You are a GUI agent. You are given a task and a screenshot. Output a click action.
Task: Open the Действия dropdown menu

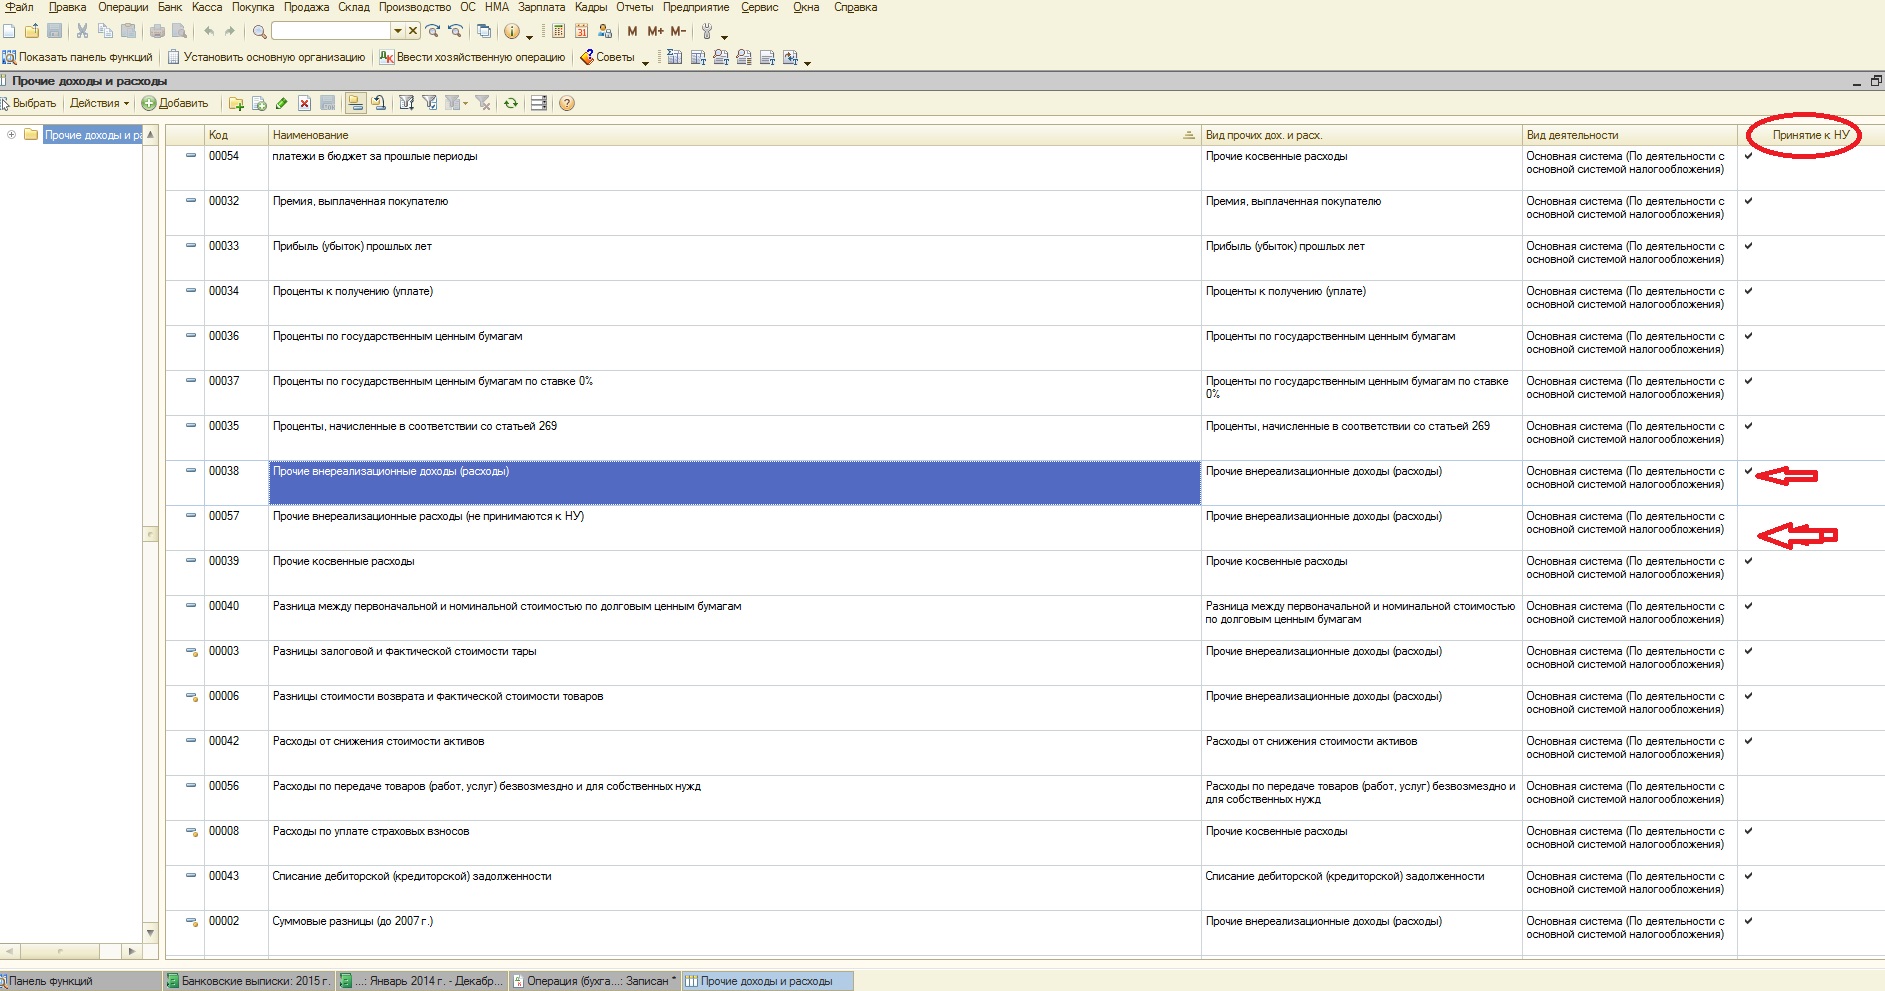[x=99, y=103]
